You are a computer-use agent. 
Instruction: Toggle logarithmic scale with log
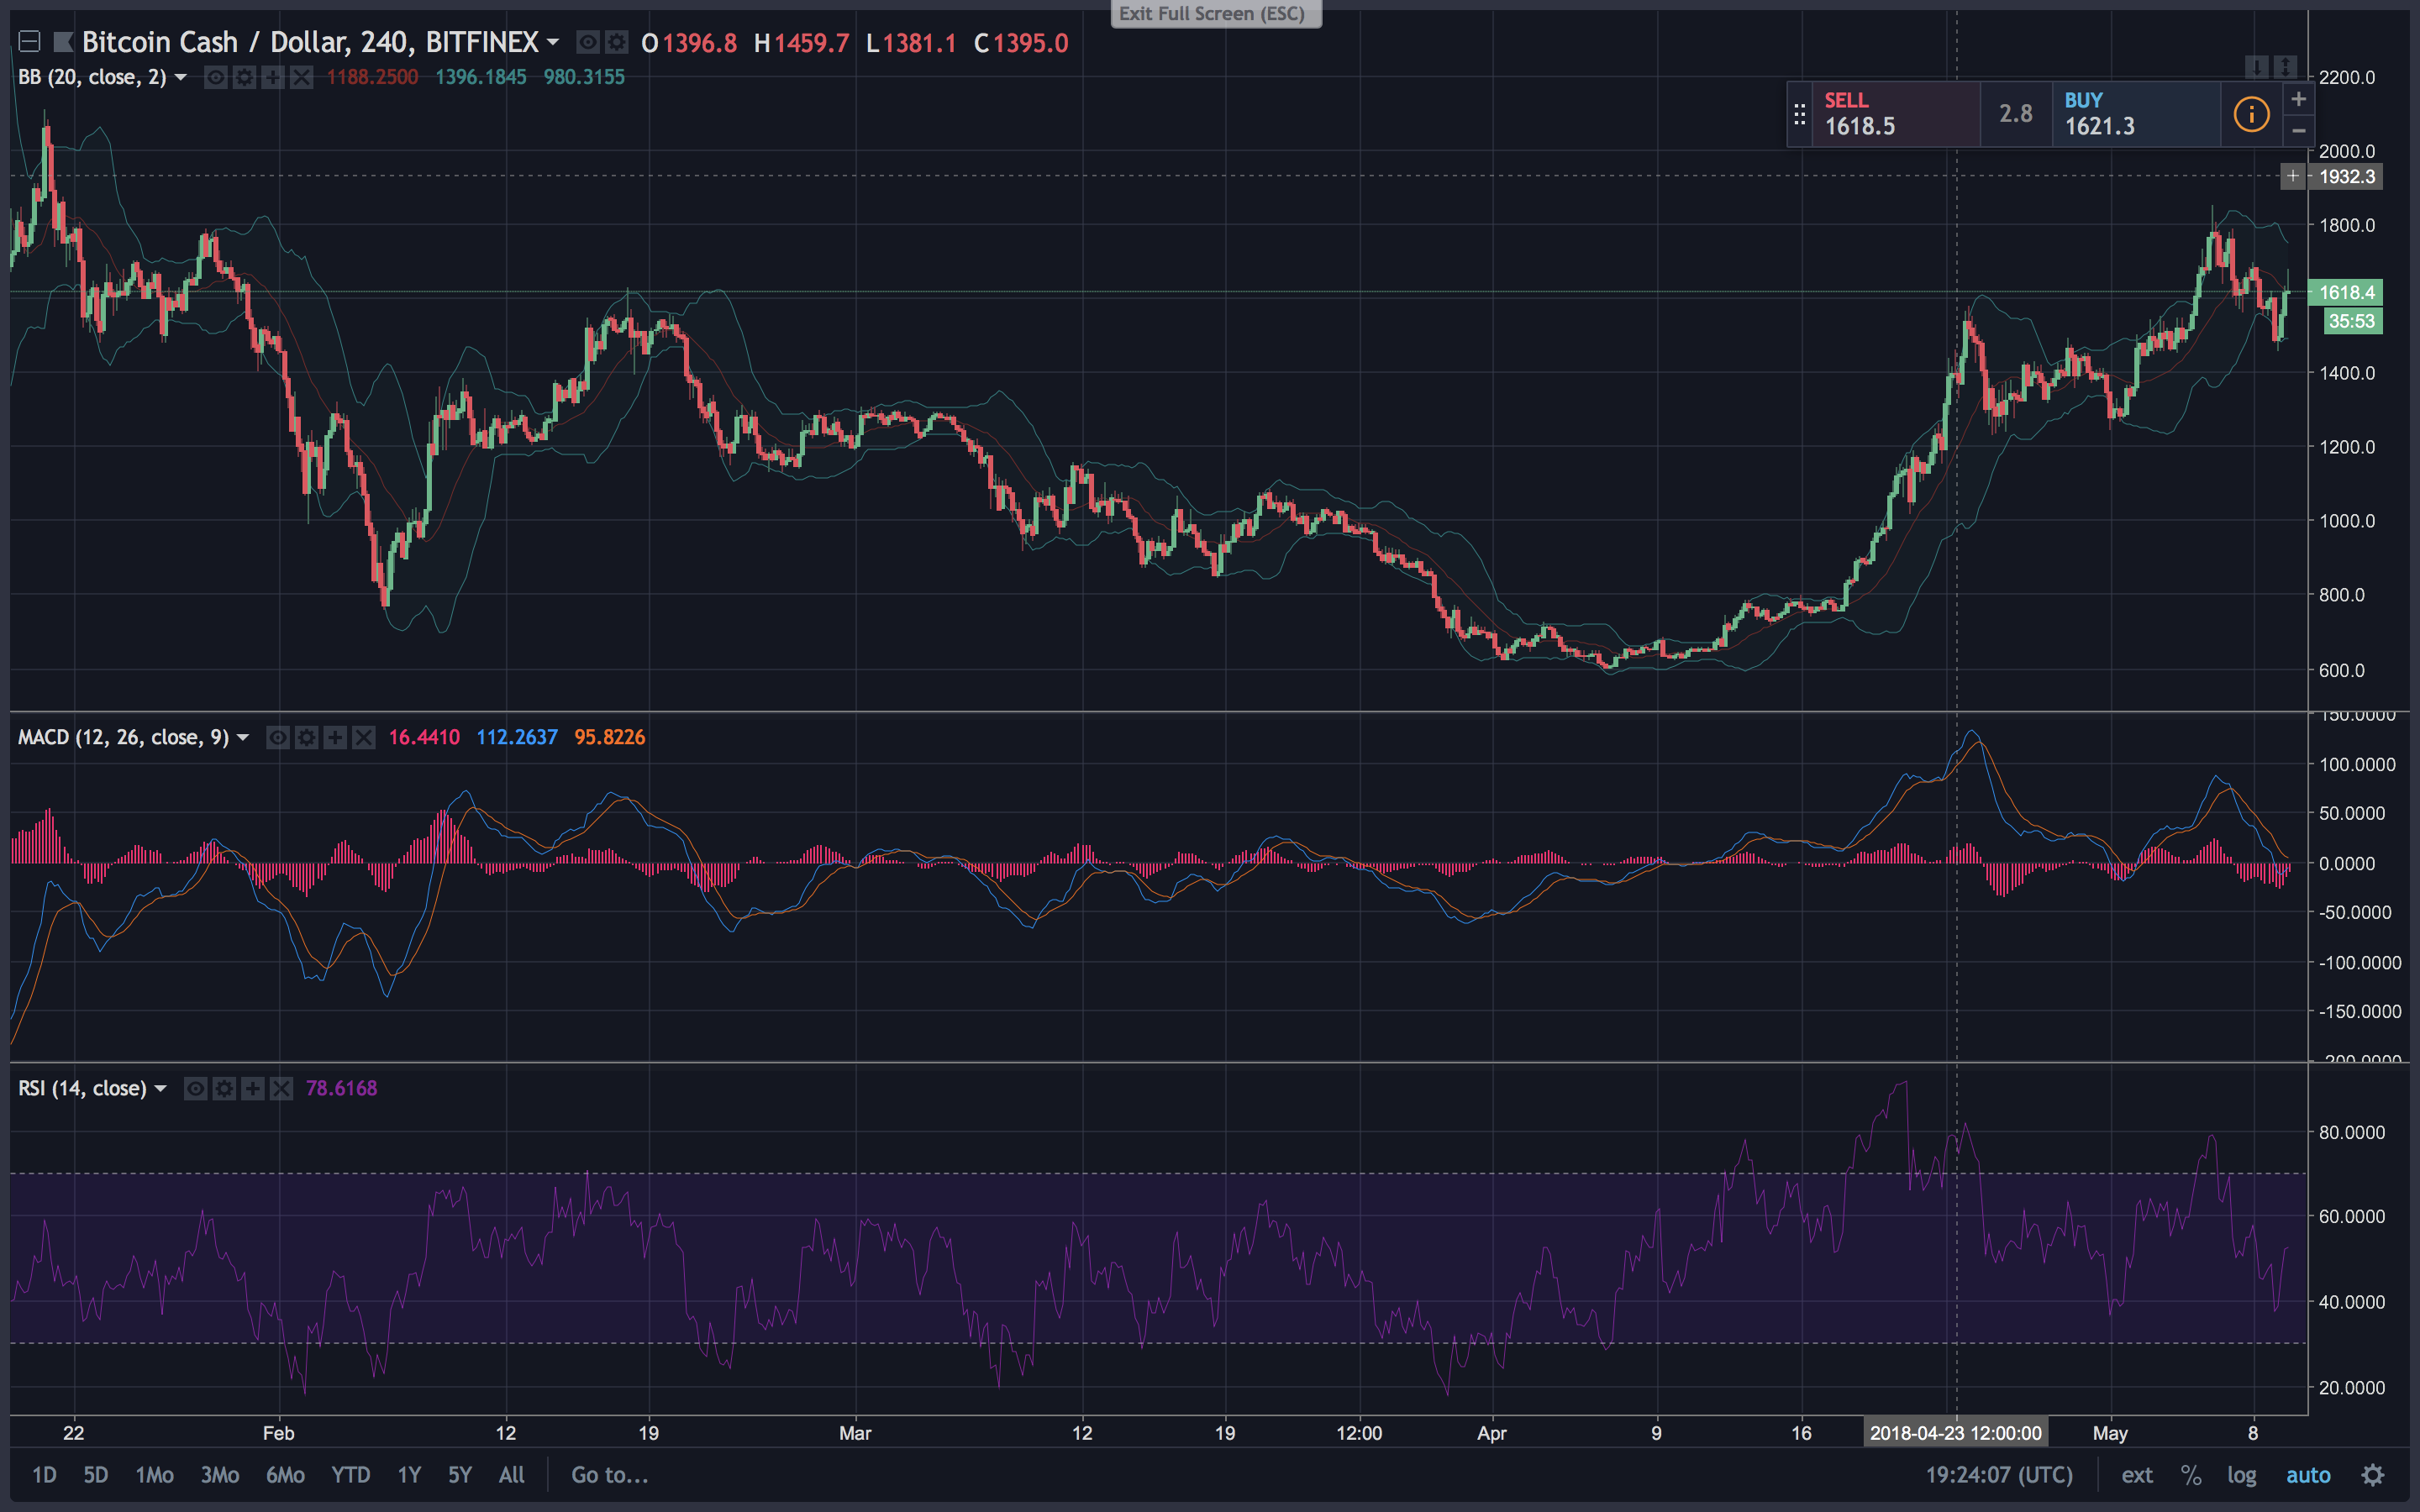pos(2241,1475)
